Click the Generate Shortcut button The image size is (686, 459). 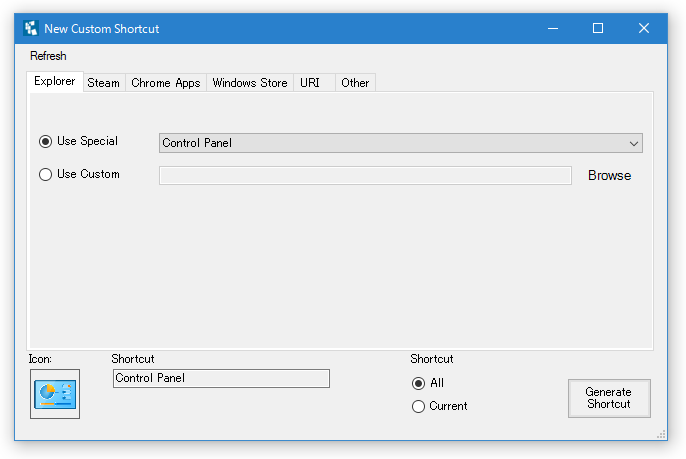click(x=609, y=398)
